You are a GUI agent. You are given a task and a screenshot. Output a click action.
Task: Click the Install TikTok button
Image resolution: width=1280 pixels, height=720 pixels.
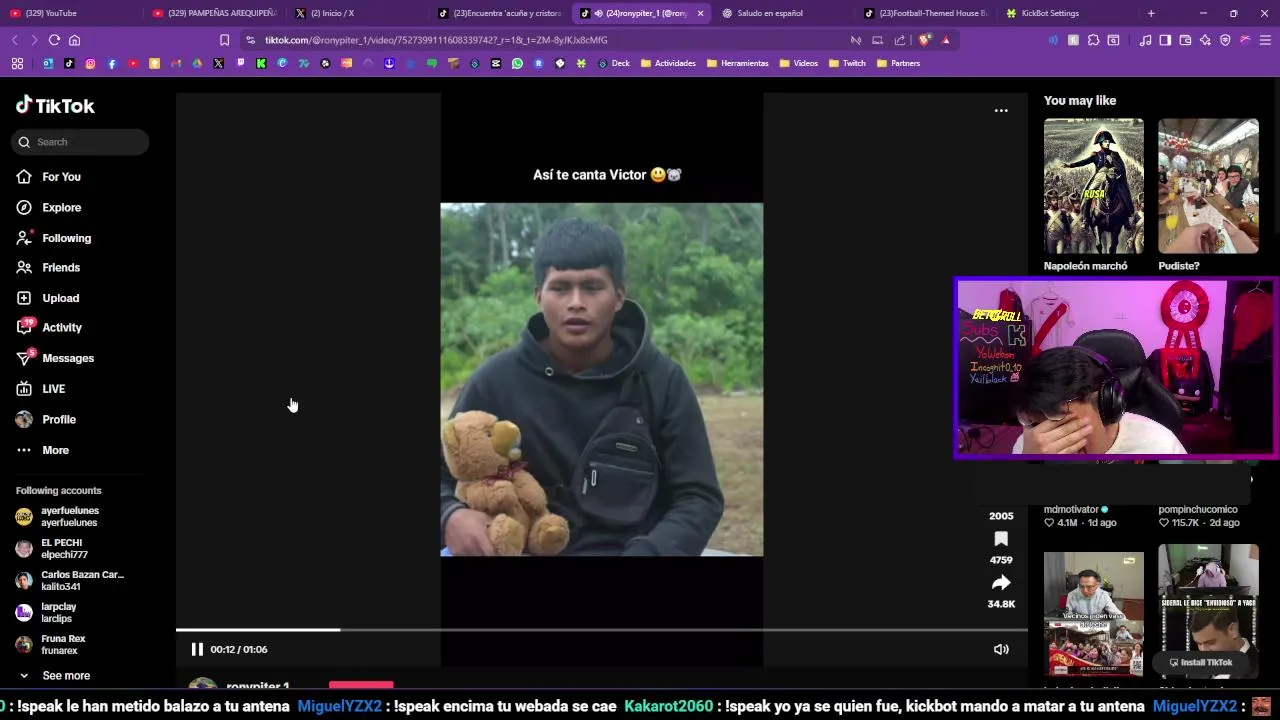coord(1200,662)
